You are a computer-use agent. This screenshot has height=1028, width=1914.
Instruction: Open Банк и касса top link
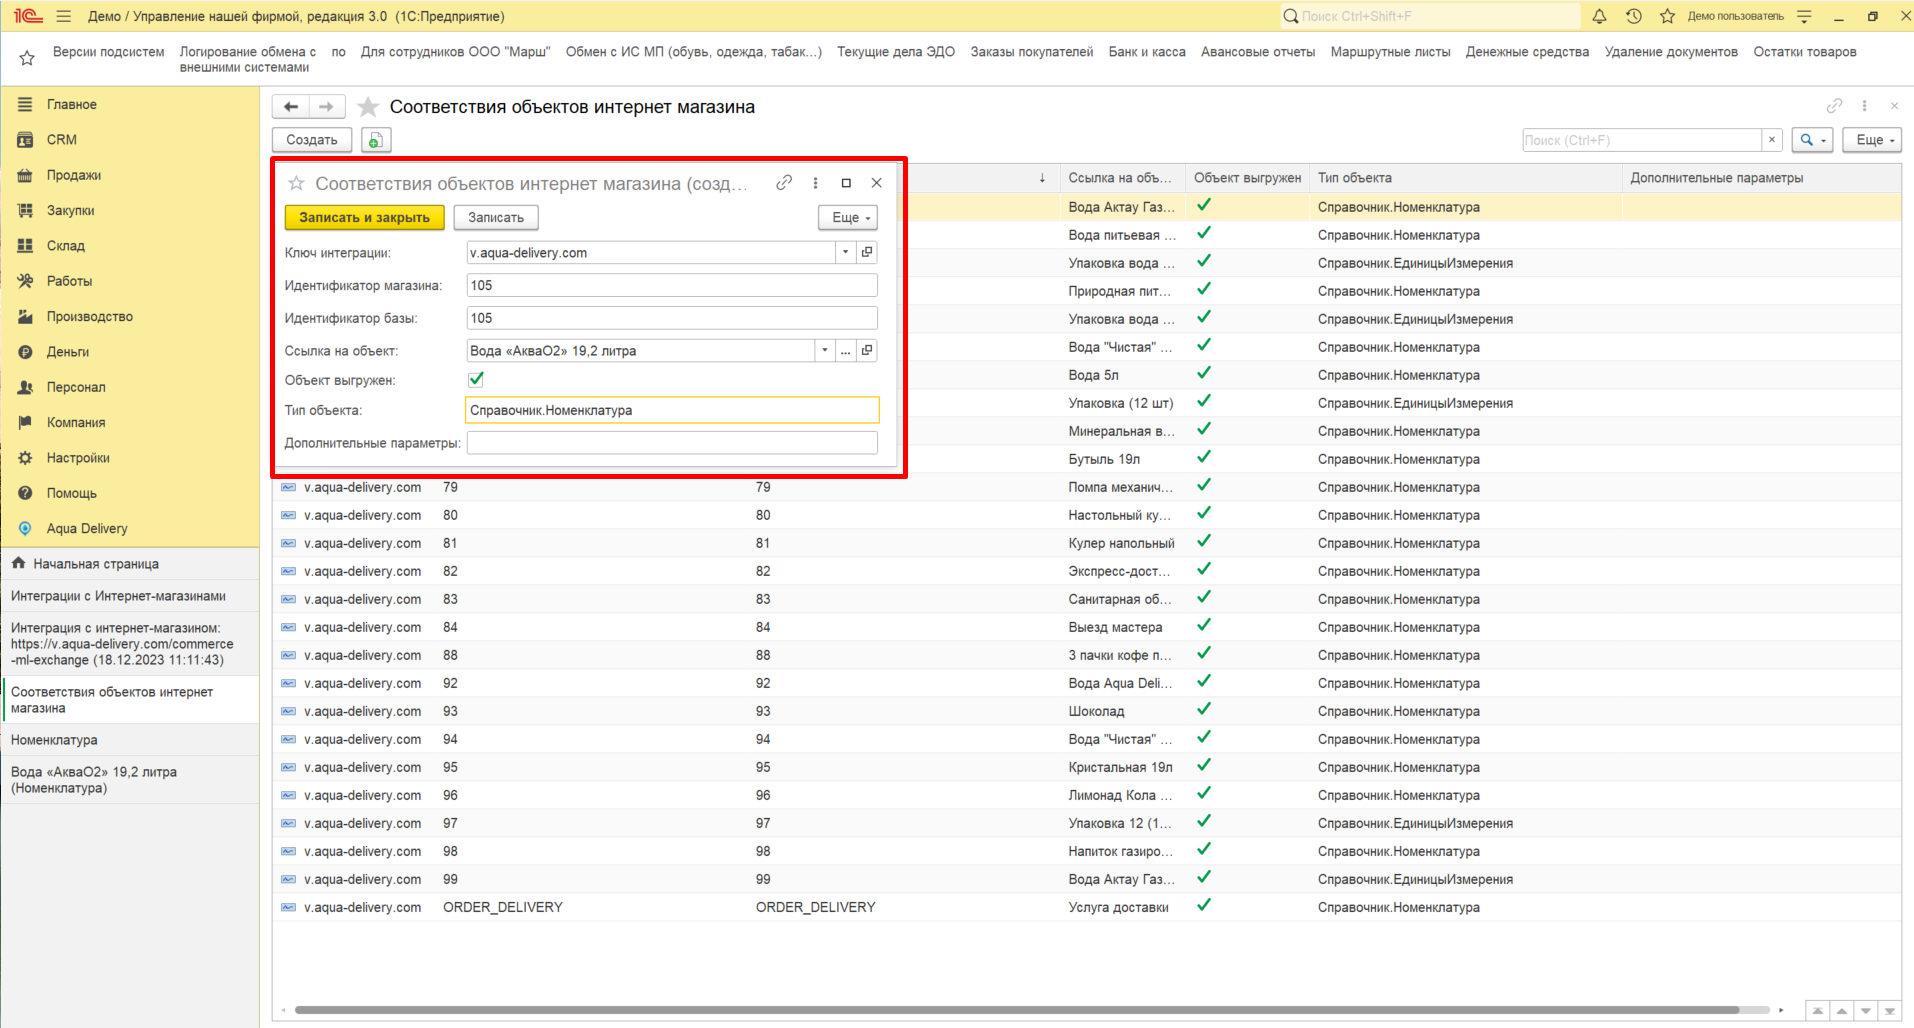[1147, 52]
